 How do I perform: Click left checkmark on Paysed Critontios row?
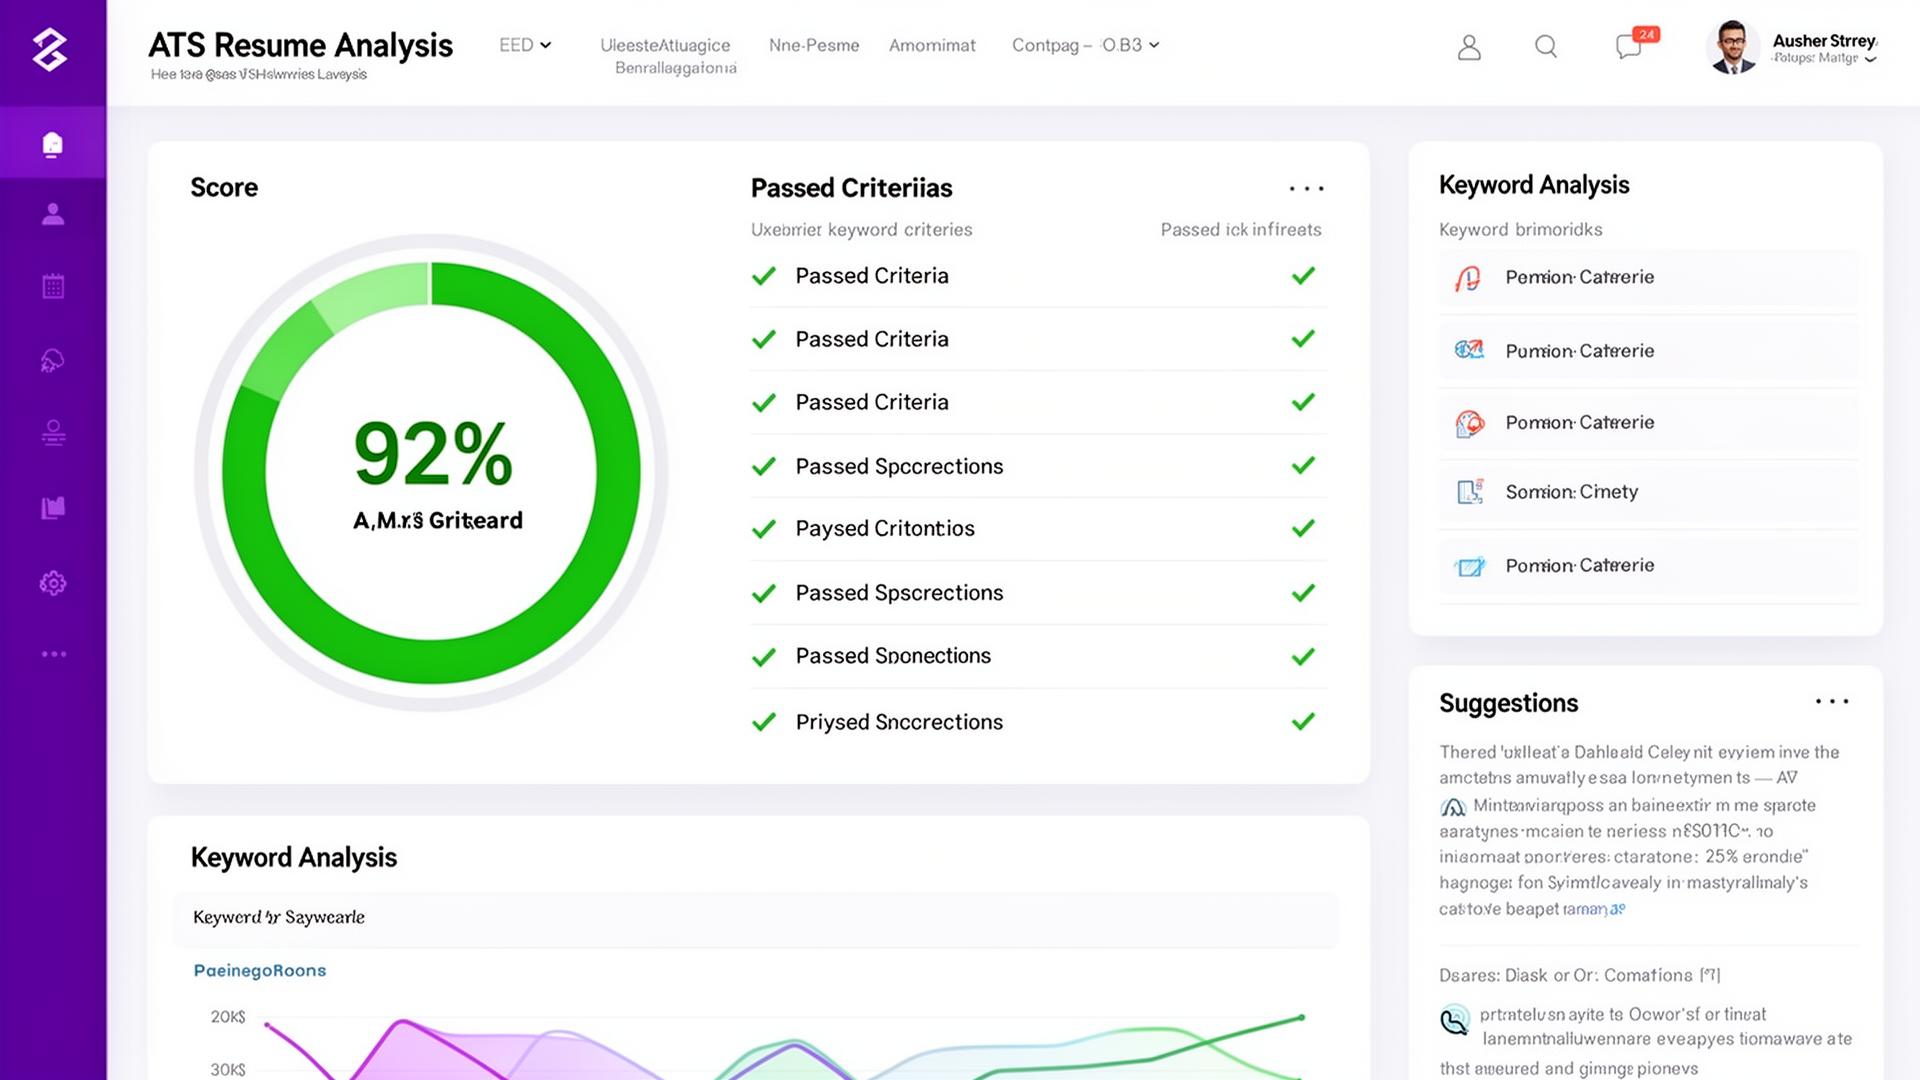click(x=764, y=529)
